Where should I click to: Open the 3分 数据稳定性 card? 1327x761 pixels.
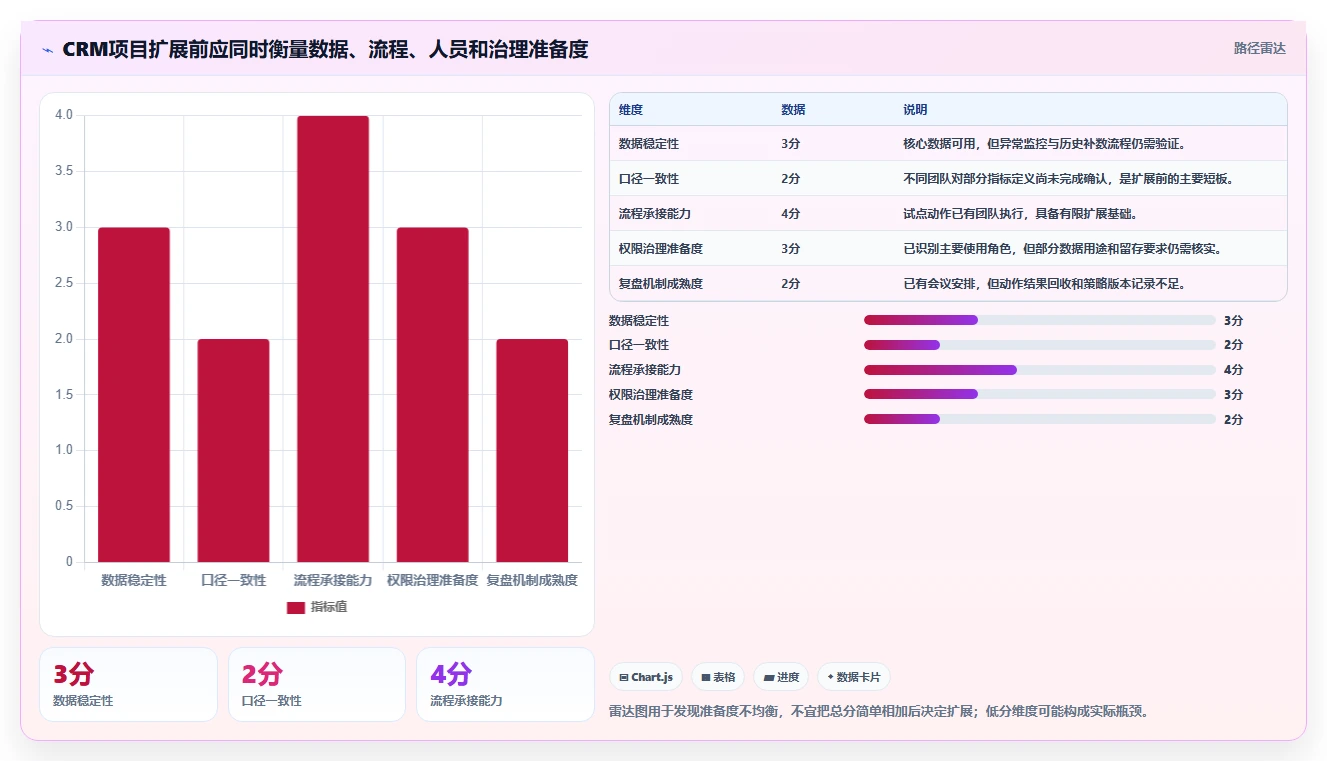coord(128,684)
